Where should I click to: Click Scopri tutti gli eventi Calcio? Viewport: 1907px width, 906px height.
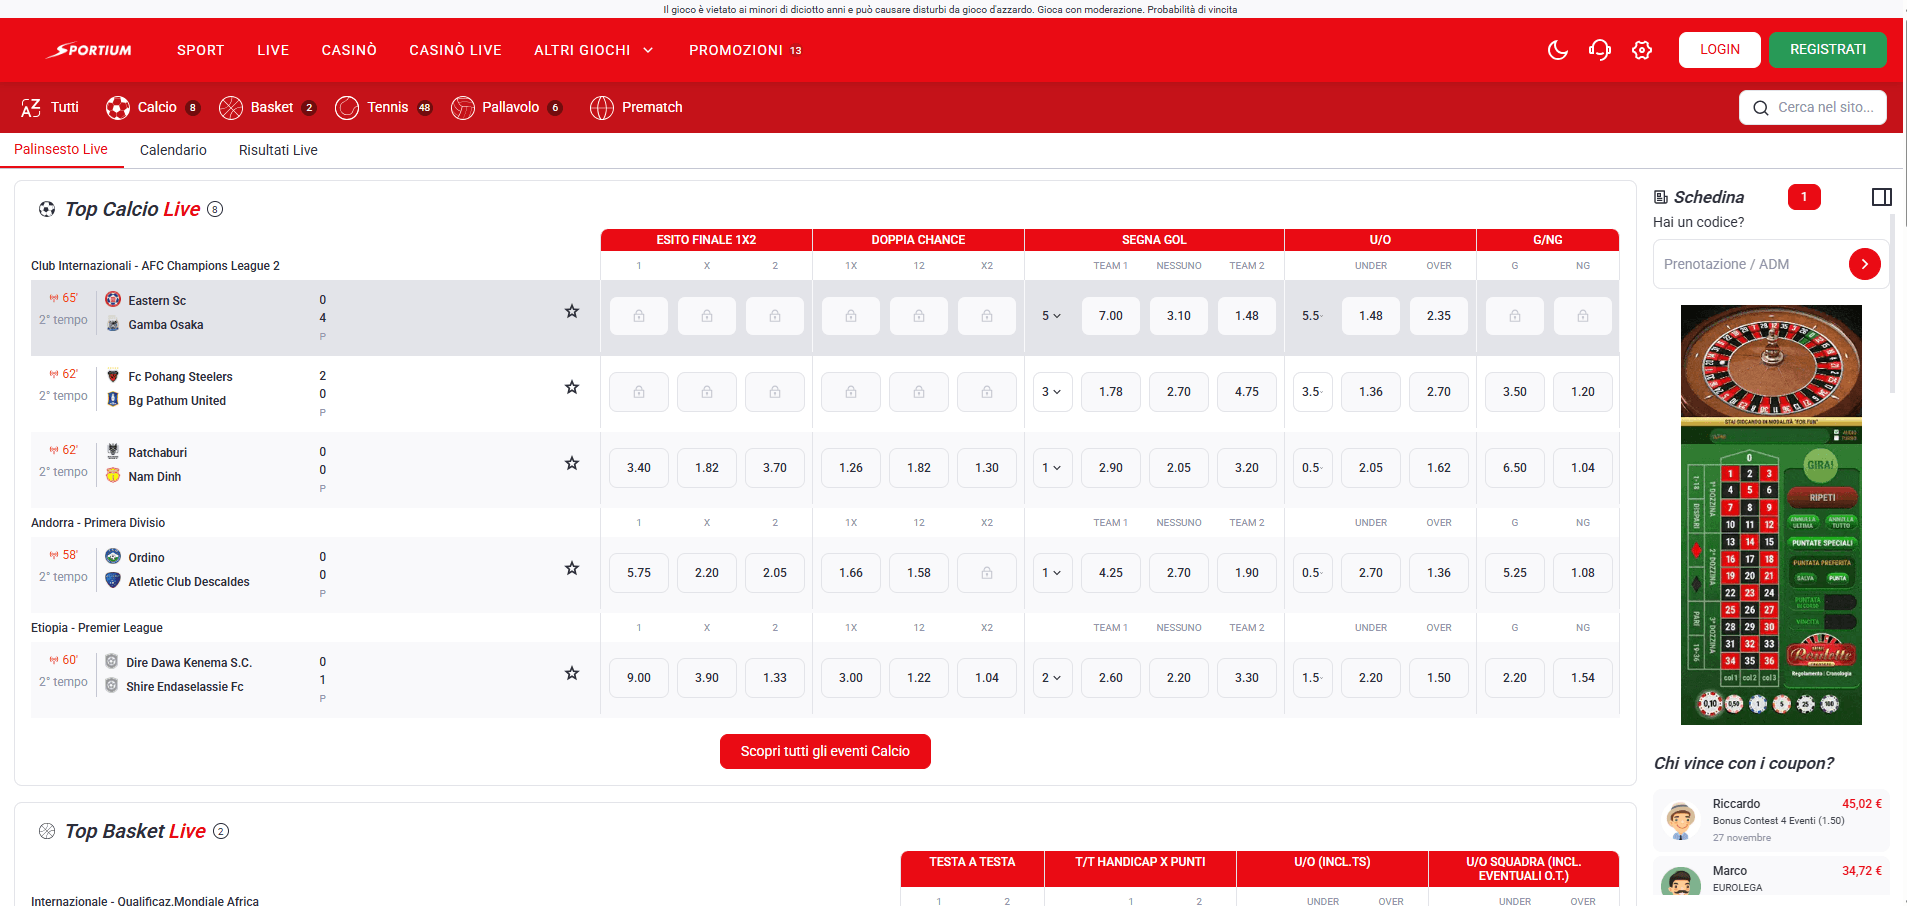pyautogui.click(x=825, y=751)
